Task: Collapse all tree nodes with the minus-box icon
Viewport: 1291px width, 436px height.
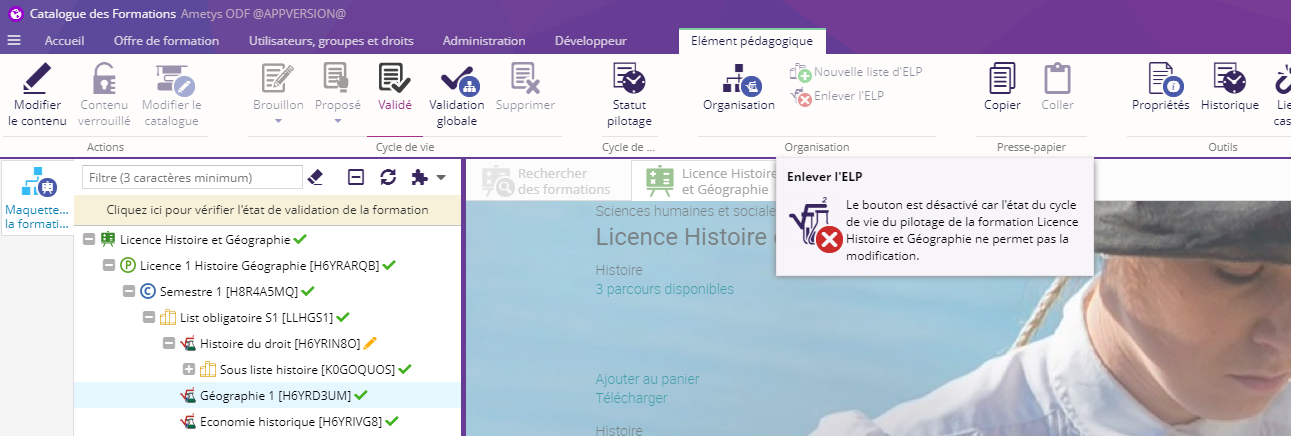Action: coord(356,177)
